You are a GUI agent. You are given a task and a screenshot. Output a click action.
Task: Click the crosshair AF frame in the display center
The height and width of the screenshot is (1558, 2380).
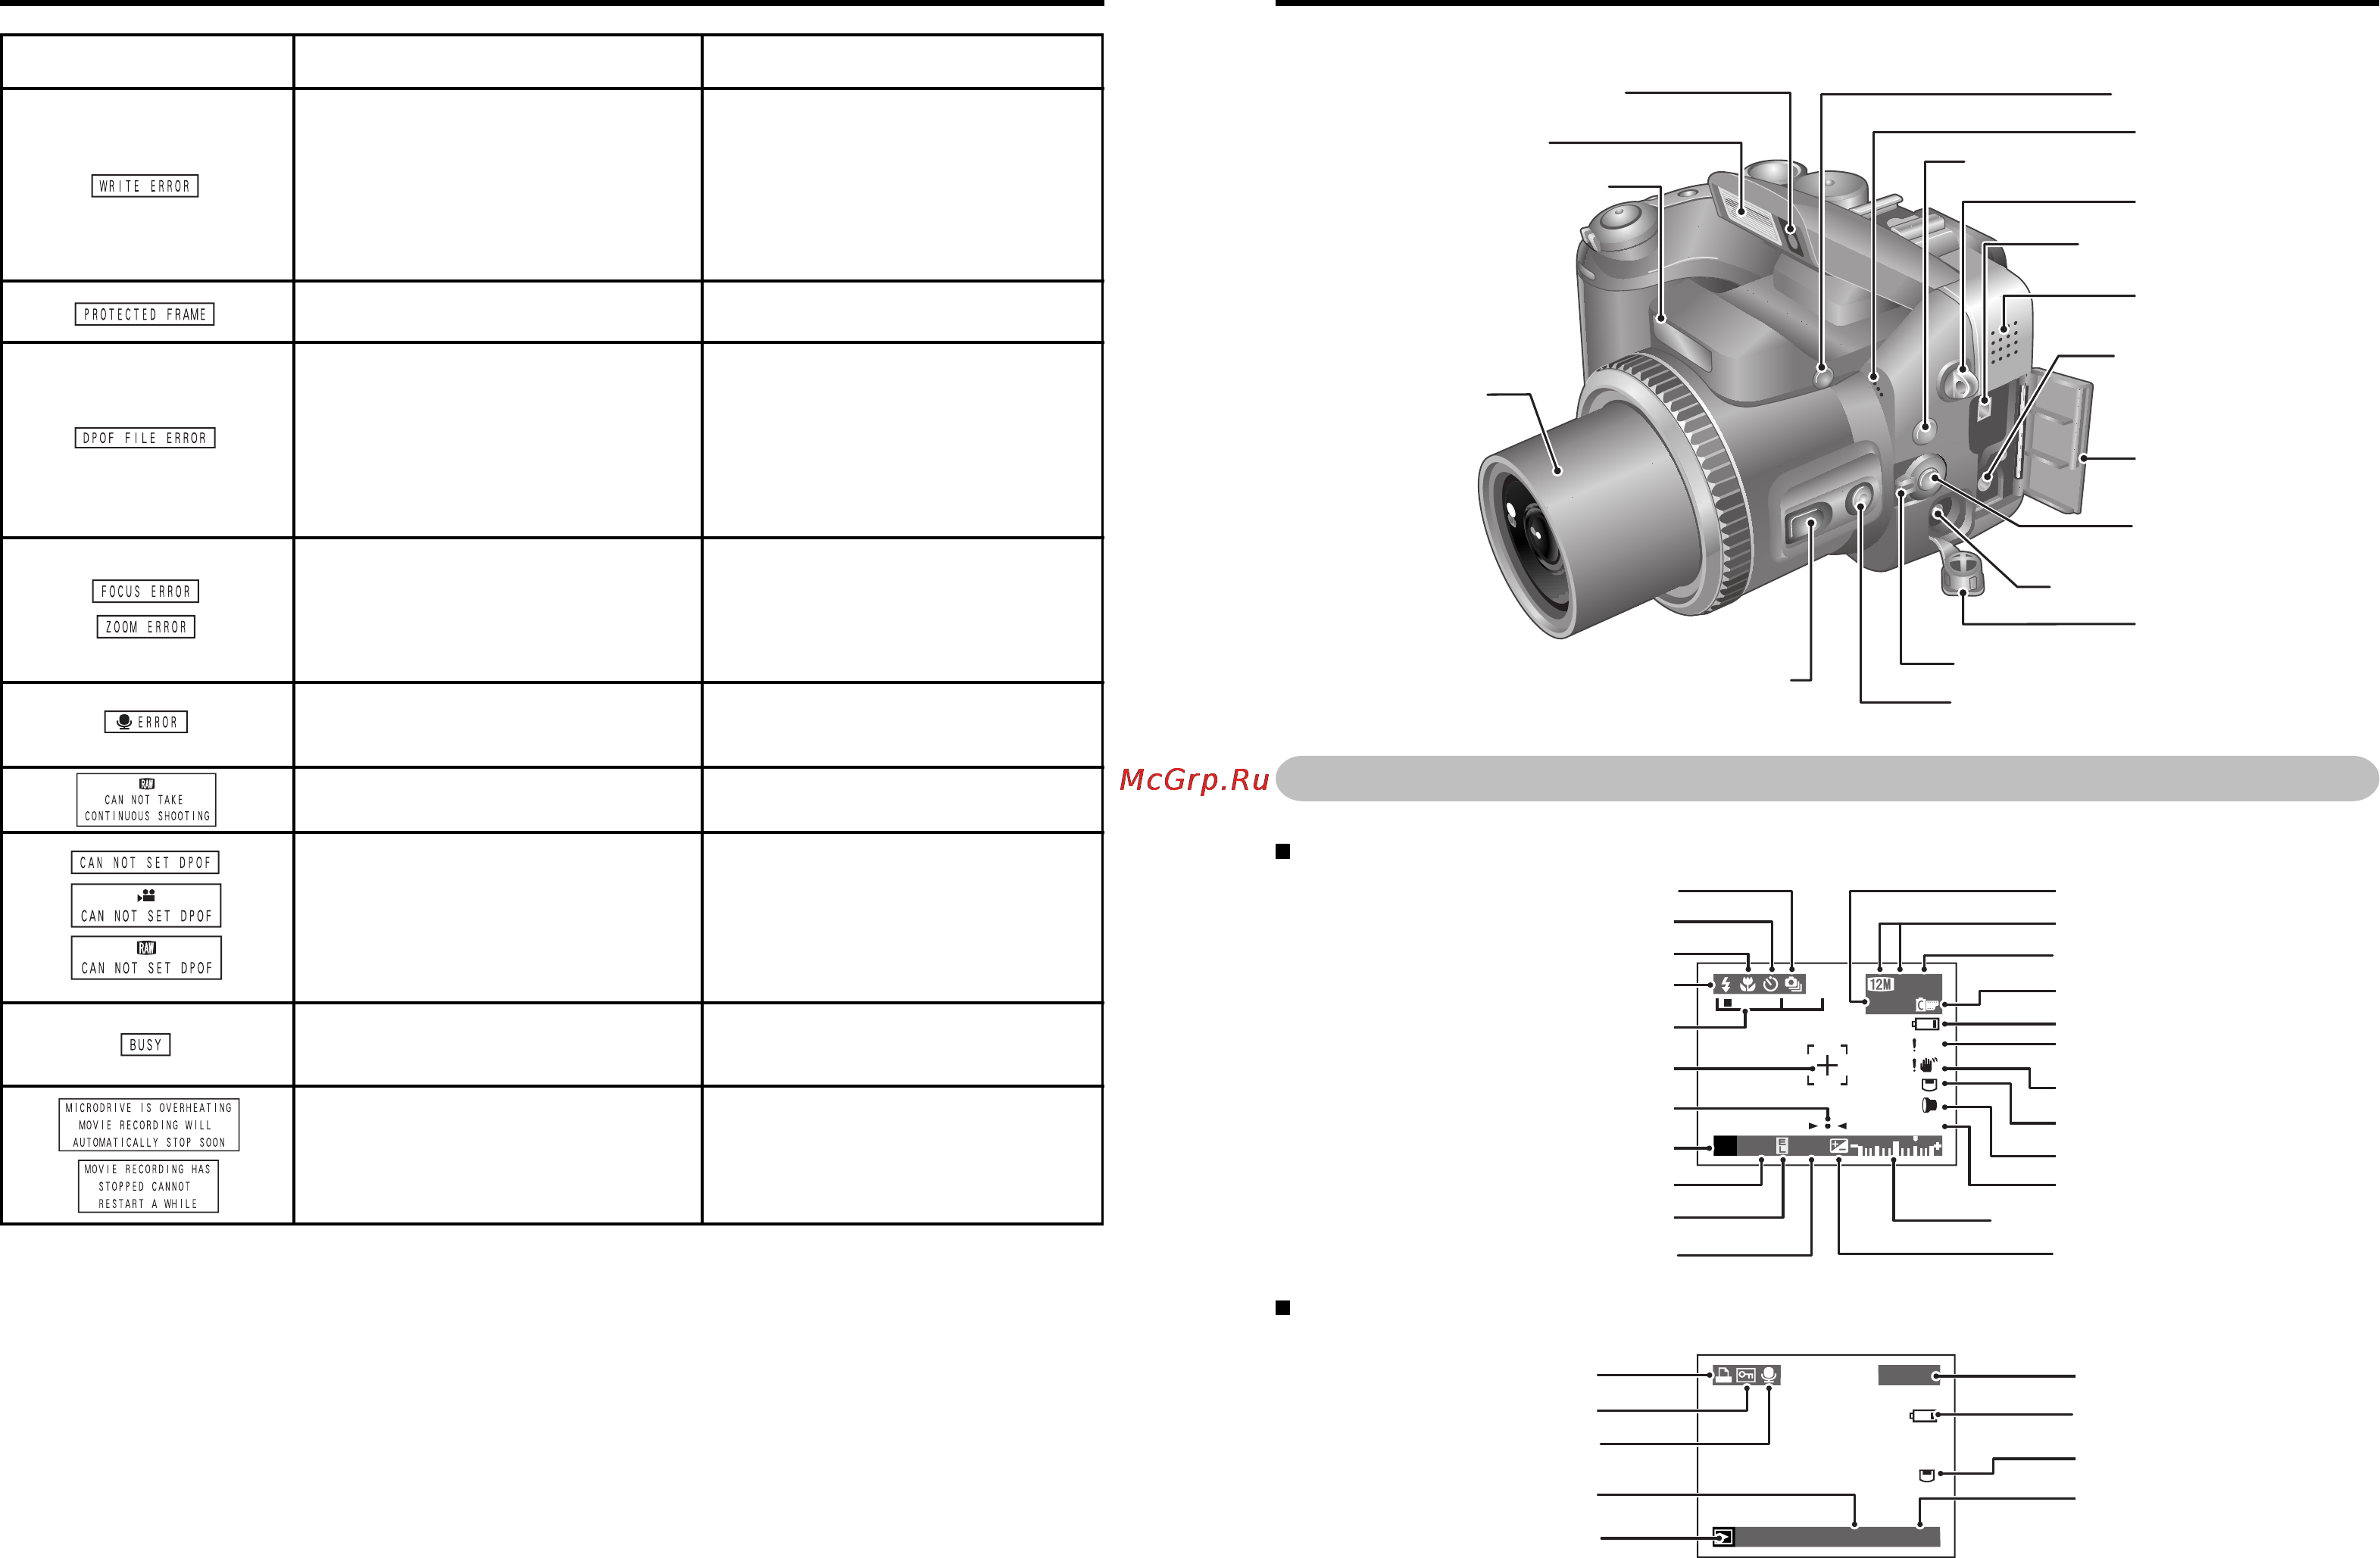tap(1827, 1065)
